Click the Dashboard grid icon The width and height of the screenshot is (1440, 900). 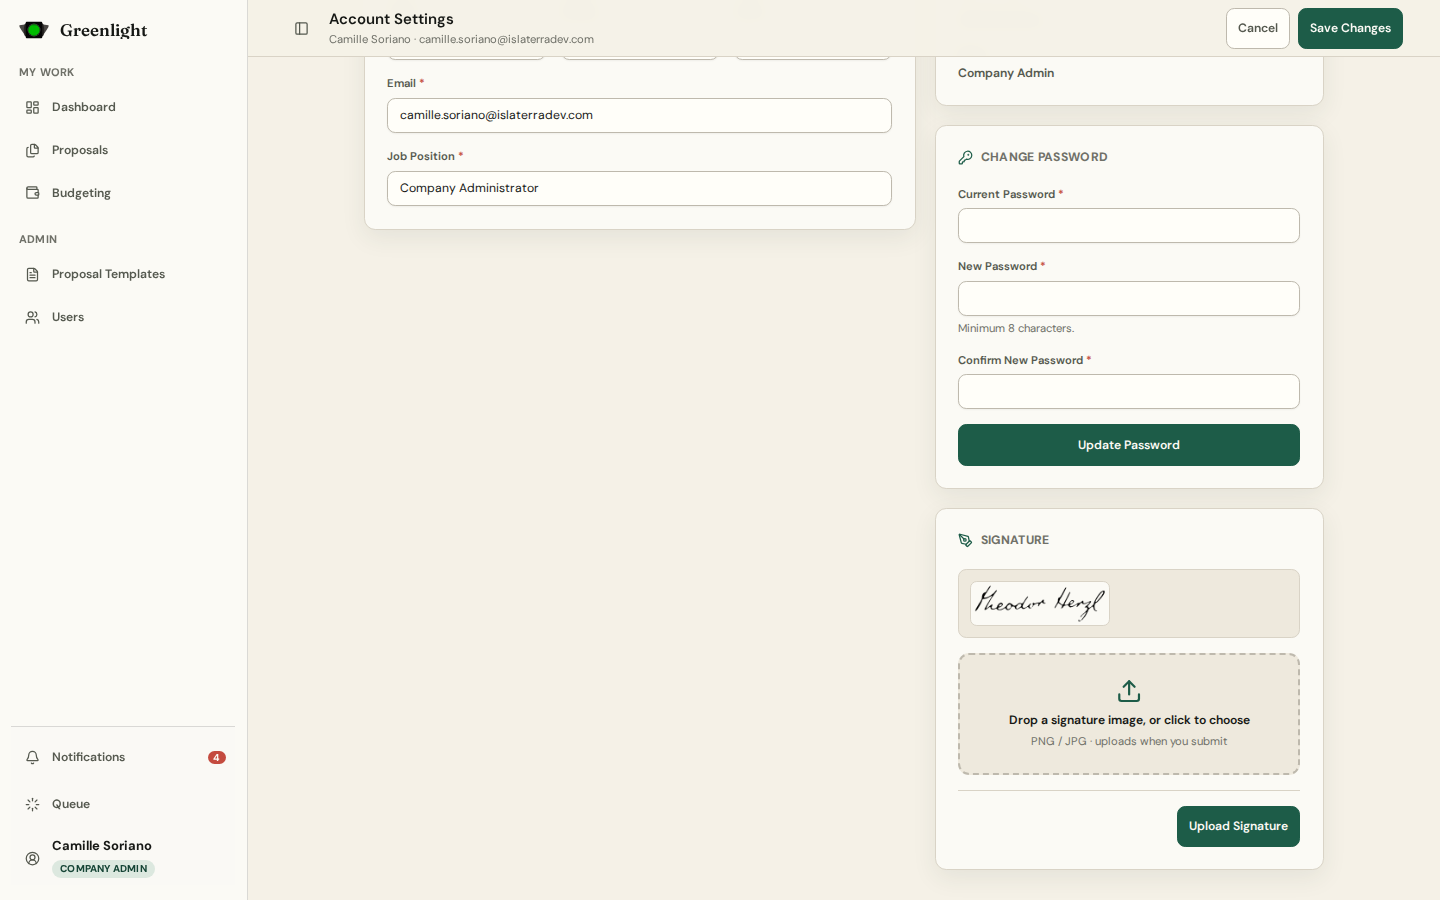click(x=33, y=107)
